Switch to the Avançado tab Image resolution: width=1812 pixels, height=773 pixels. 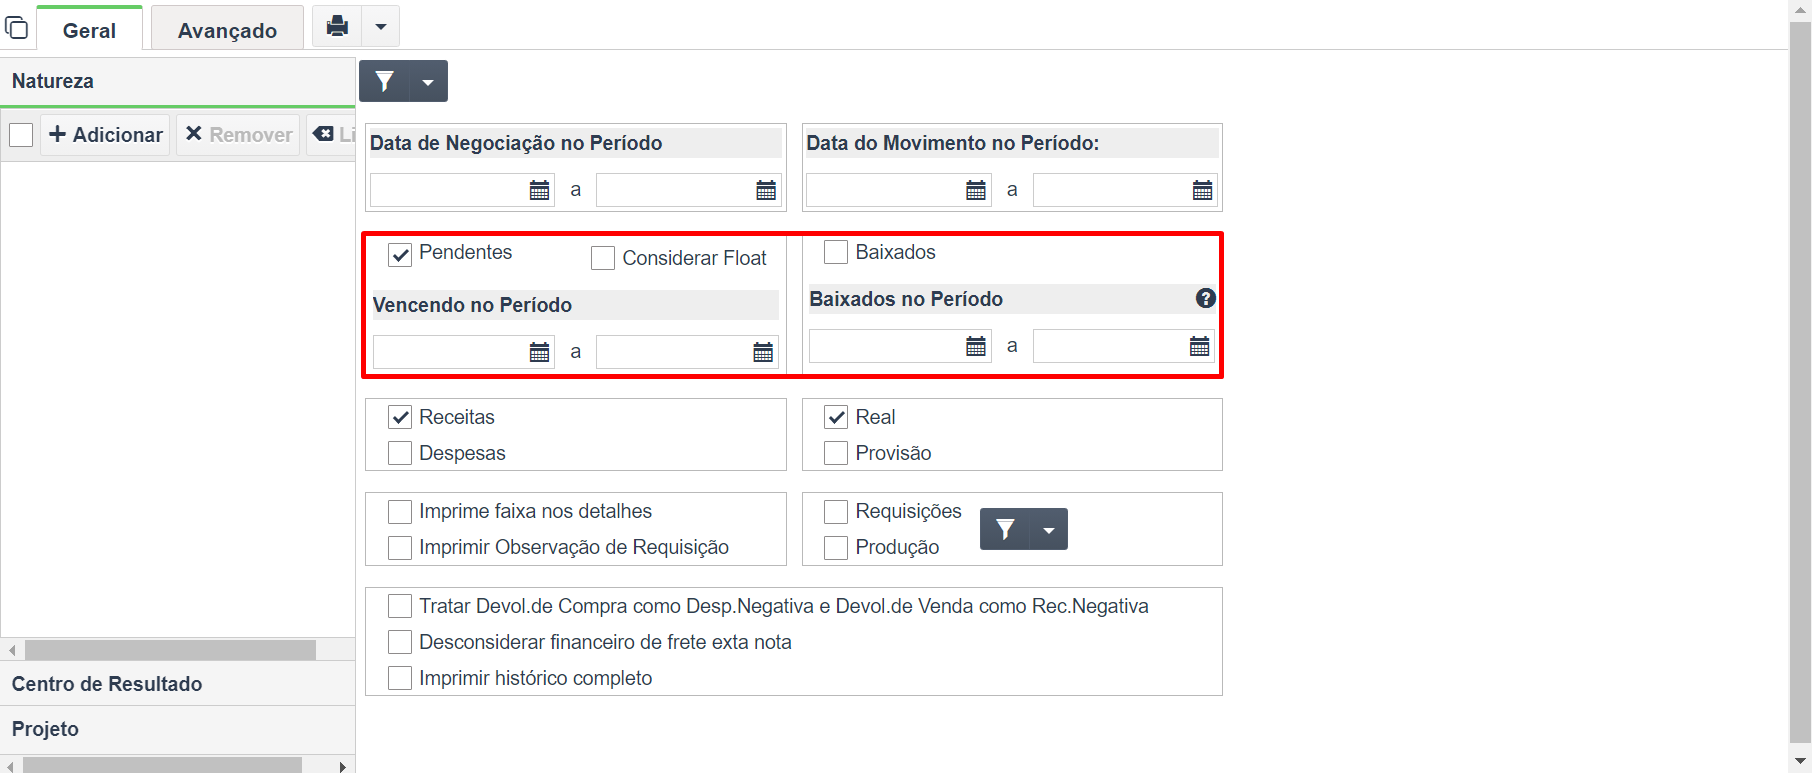point(227,30)
